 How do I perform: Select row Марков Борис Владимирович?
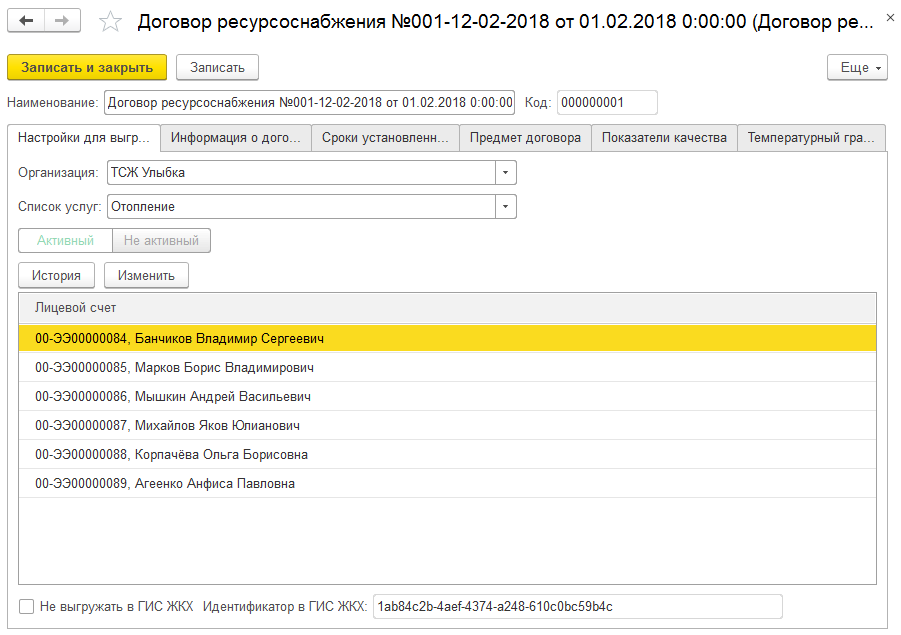coord(447,368)
